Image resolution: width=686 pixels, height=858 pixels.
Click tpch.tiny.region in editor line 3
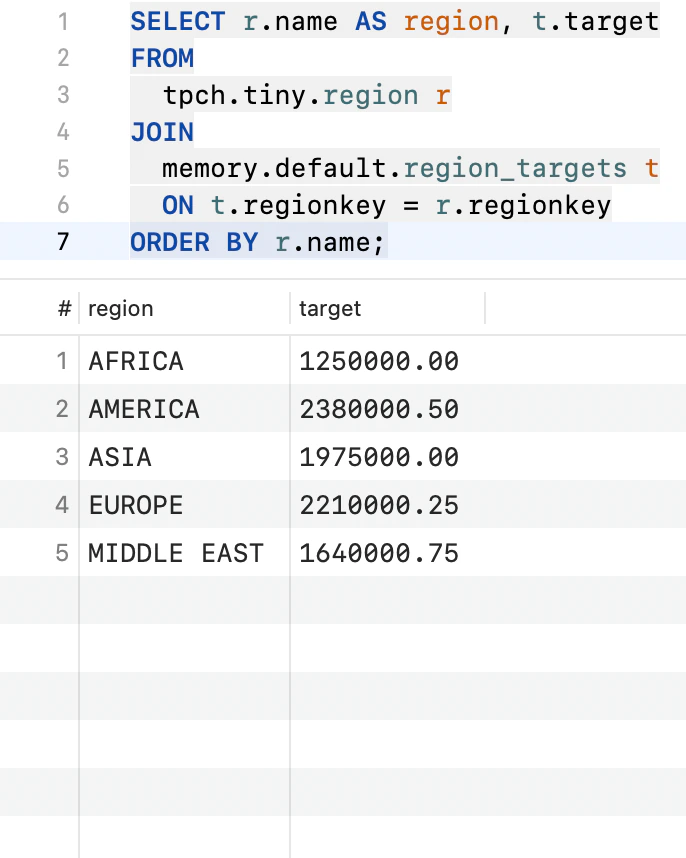click(x=290, y=95)
